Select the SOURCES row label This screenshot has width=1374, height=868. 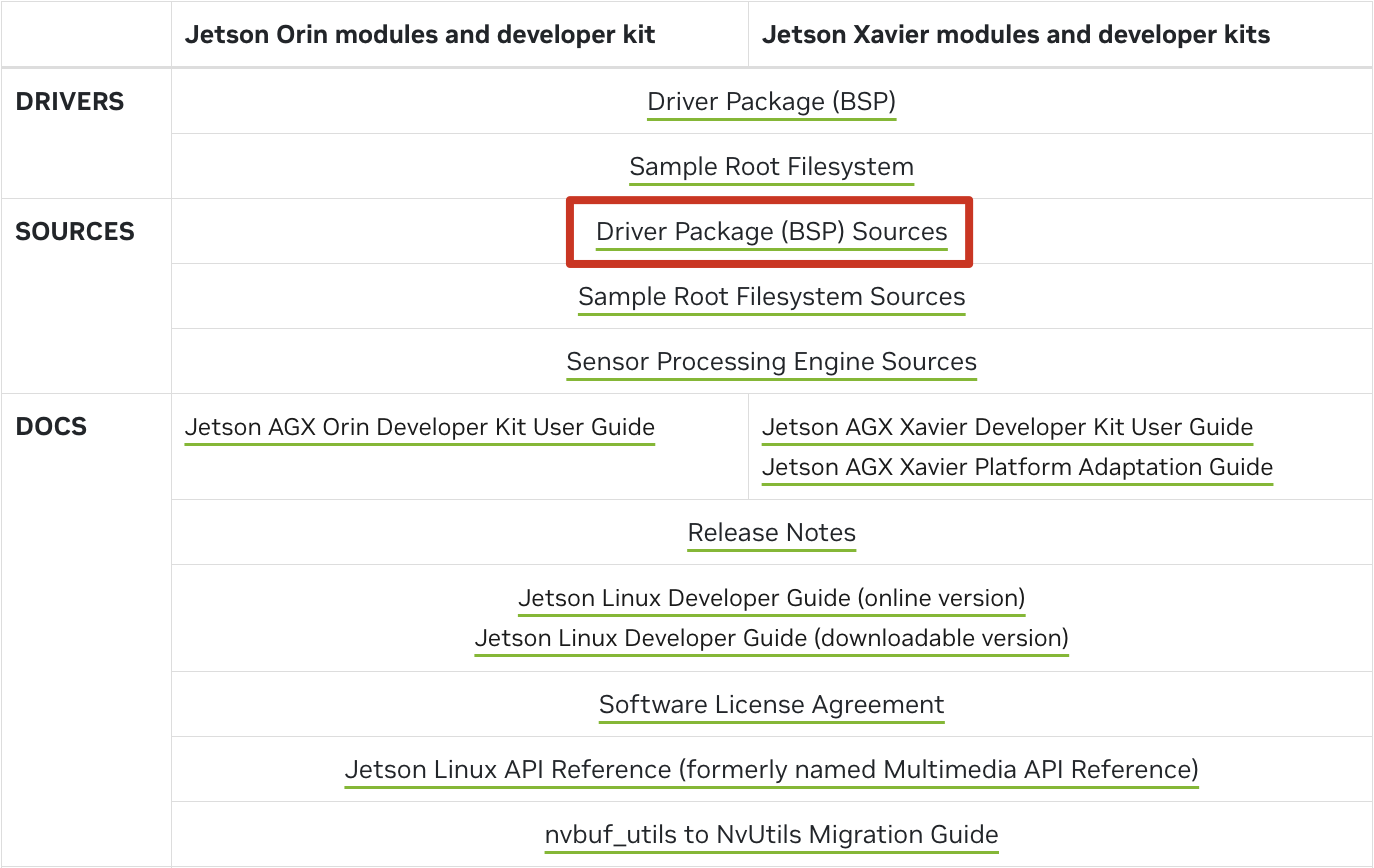point(75,232)
